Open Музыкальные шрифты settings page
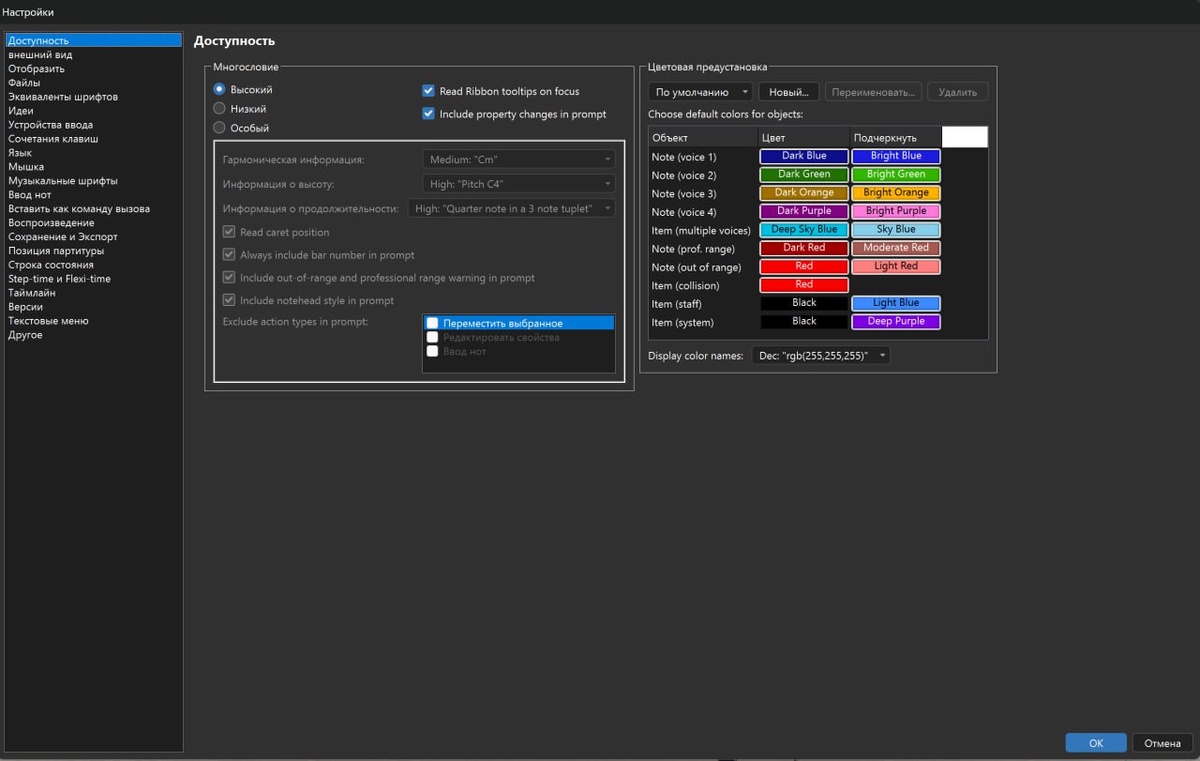 coord(94,180)
